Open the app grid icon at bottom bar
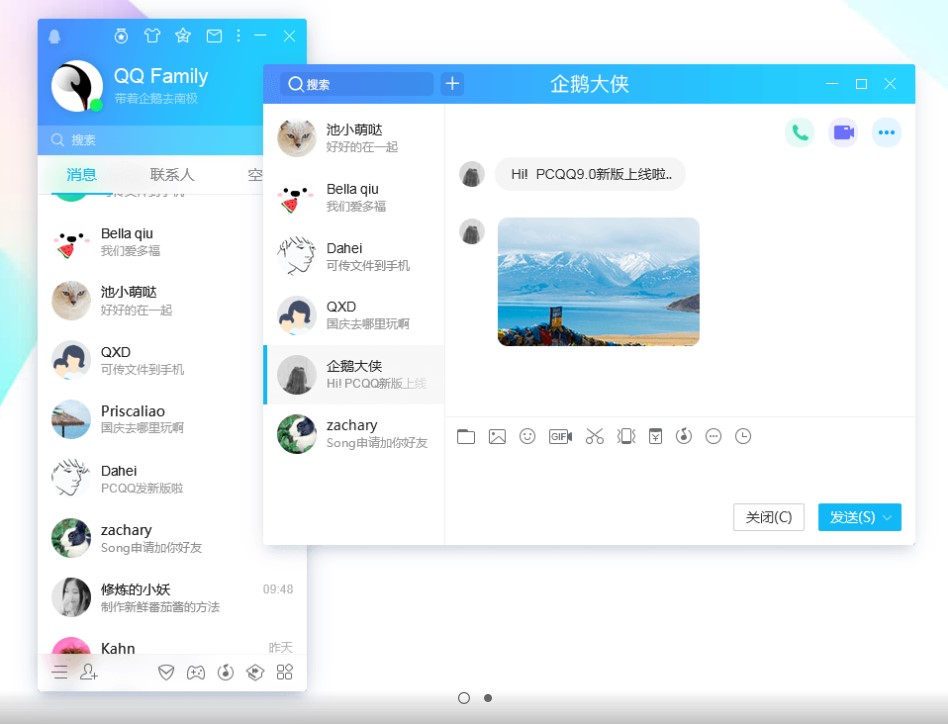 coord(285,672)
